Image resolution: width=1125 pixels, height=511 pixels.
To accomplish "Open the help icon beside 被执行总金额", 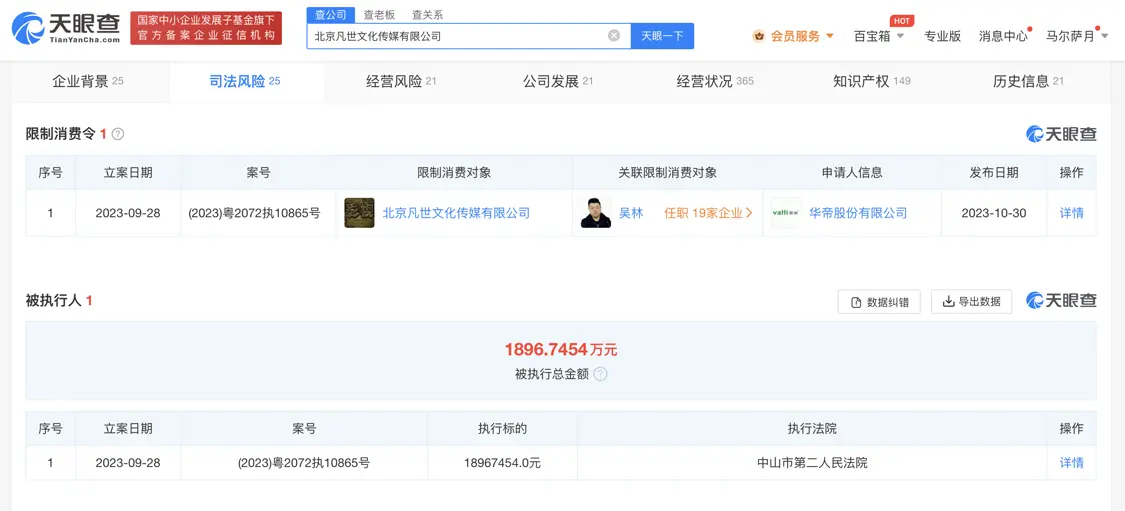I will [601, 374].
